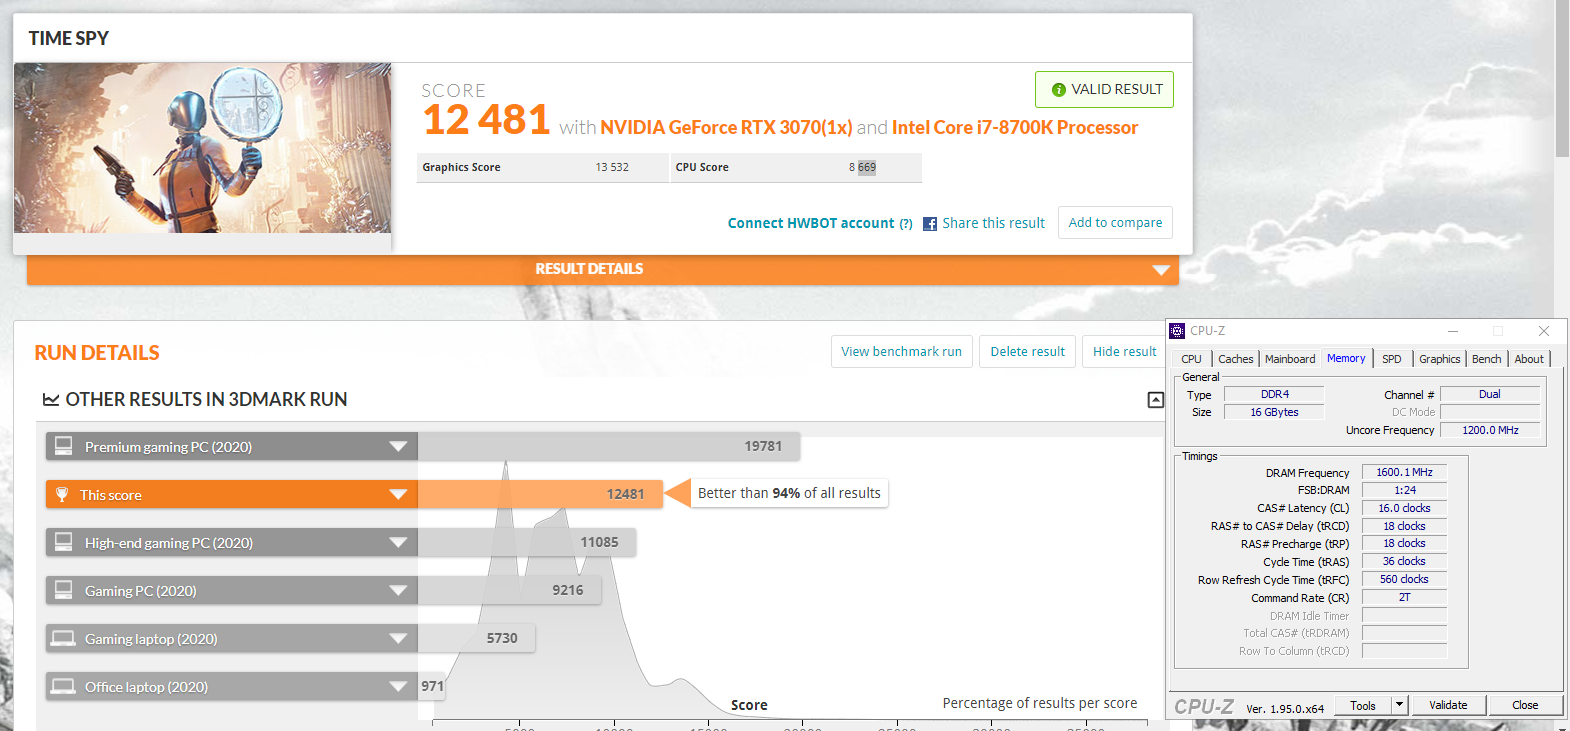This screenshot has width=1570, height=731.
Task: Click the FSB:DRAM 1:24 field
Action: click(x=1404, y=491)
